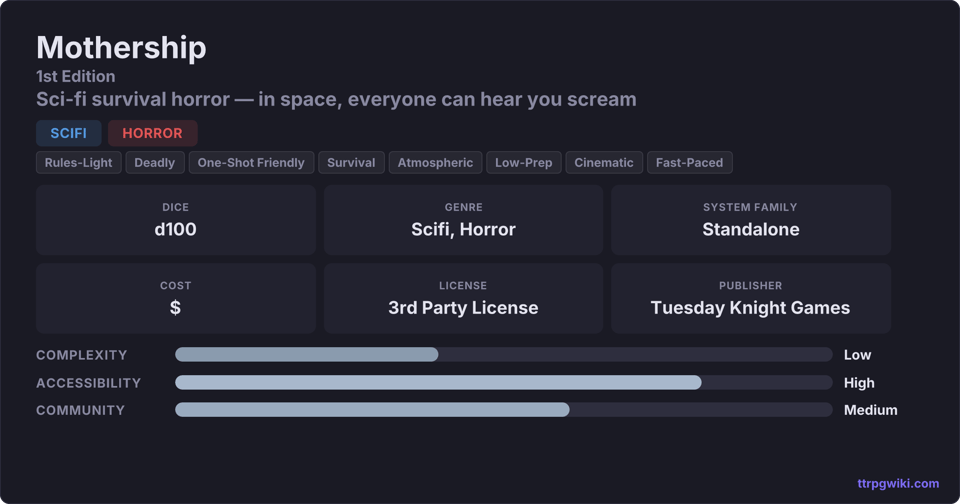Click the Complexity rating bar

pos(503,355)
